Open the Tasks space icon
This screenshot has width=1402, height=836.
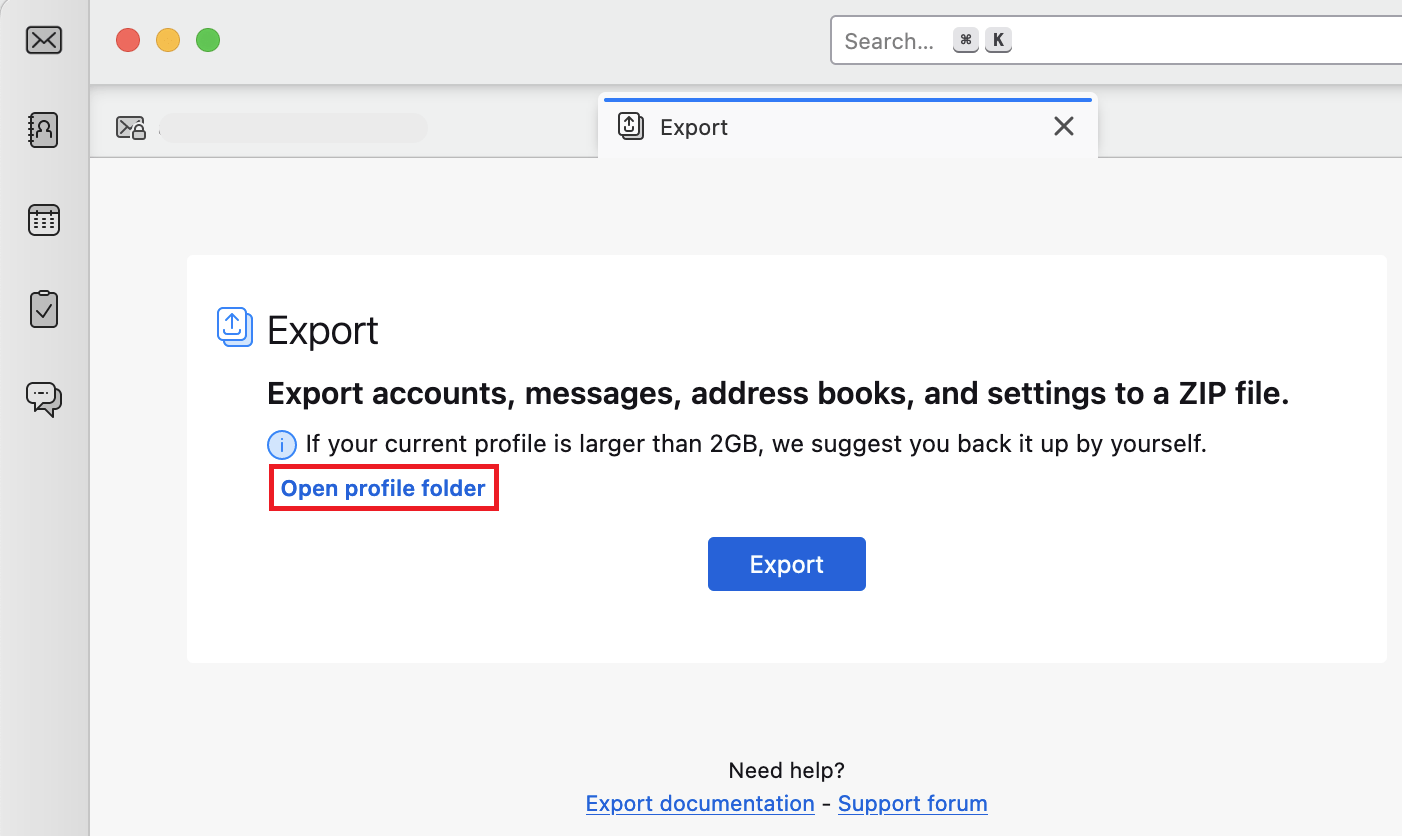point(44,309)
